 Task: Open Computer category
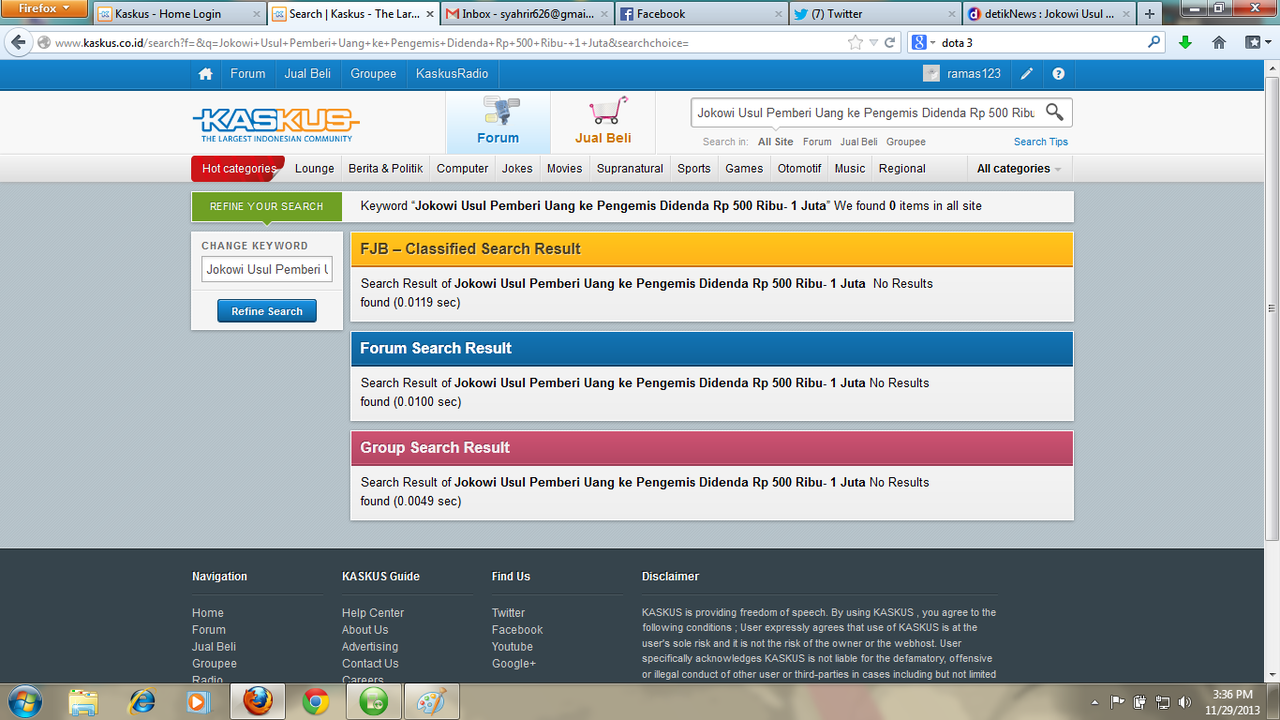click(462, 169)
